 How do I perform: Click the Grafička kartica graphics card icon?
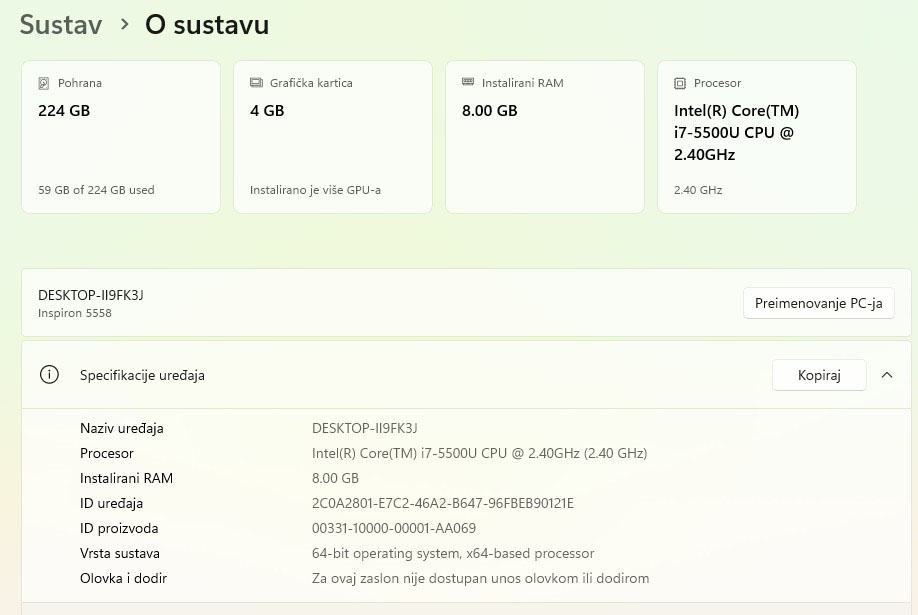(x=256, y=83)
